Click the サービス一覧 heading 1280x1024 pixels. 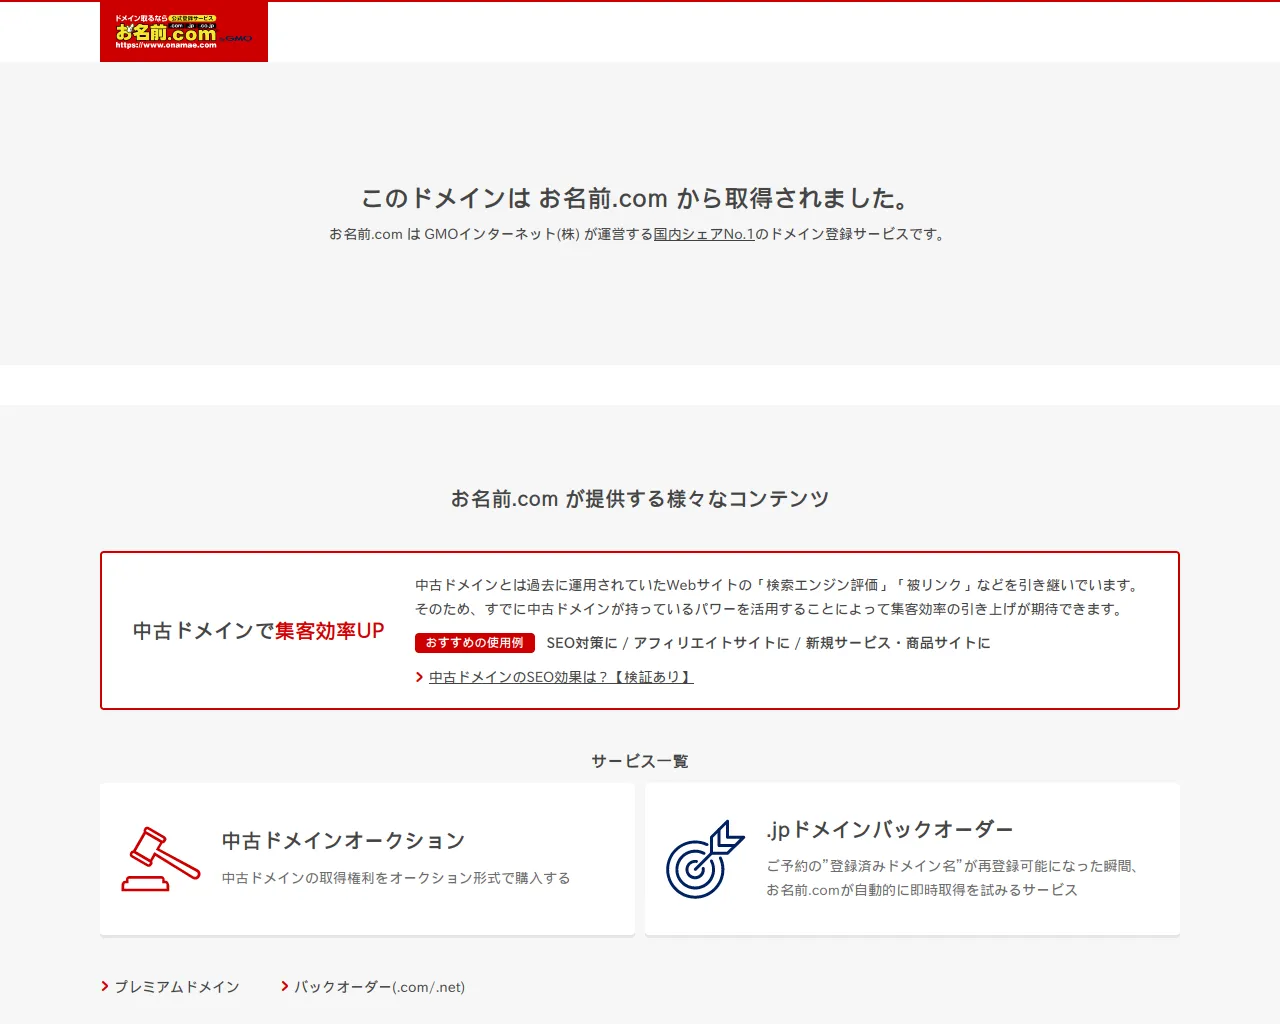point(640,761)
